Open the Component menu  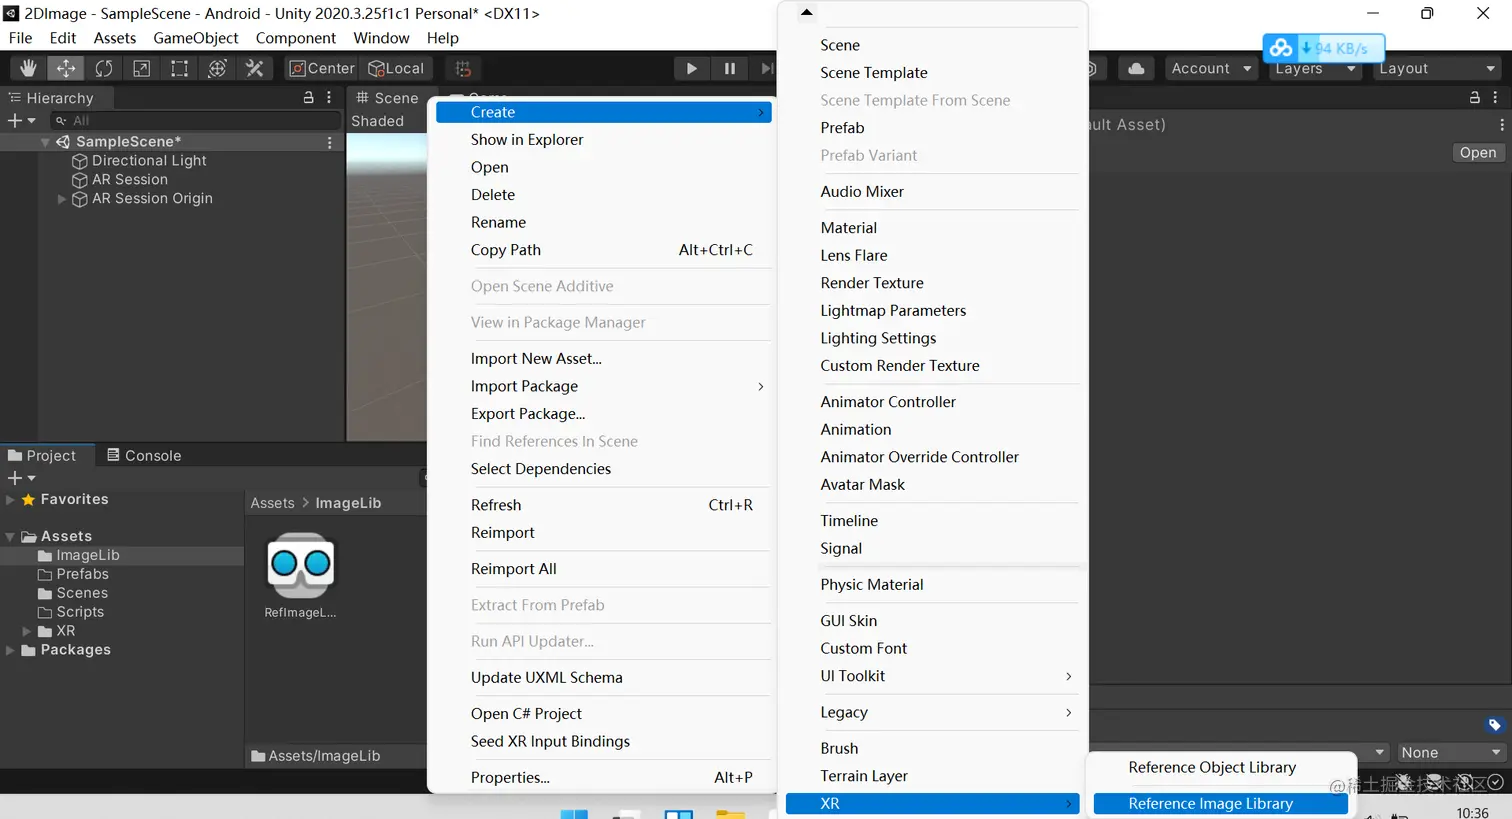[296, 38]
